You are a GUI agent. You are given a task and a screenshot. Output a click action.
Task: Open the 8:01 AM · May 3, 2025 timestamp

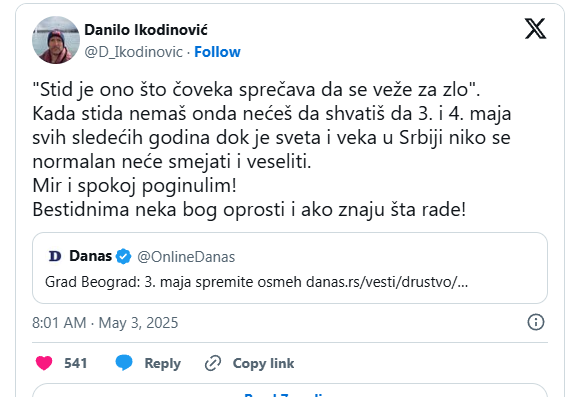click(x=105, y=323)
